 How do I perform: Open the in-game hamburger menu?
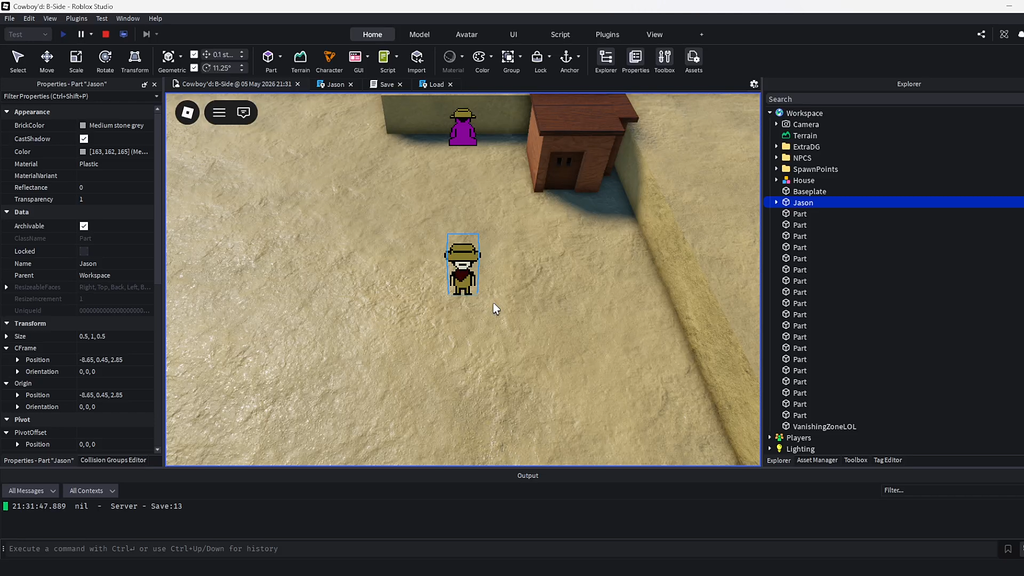(x=219, y=112)
